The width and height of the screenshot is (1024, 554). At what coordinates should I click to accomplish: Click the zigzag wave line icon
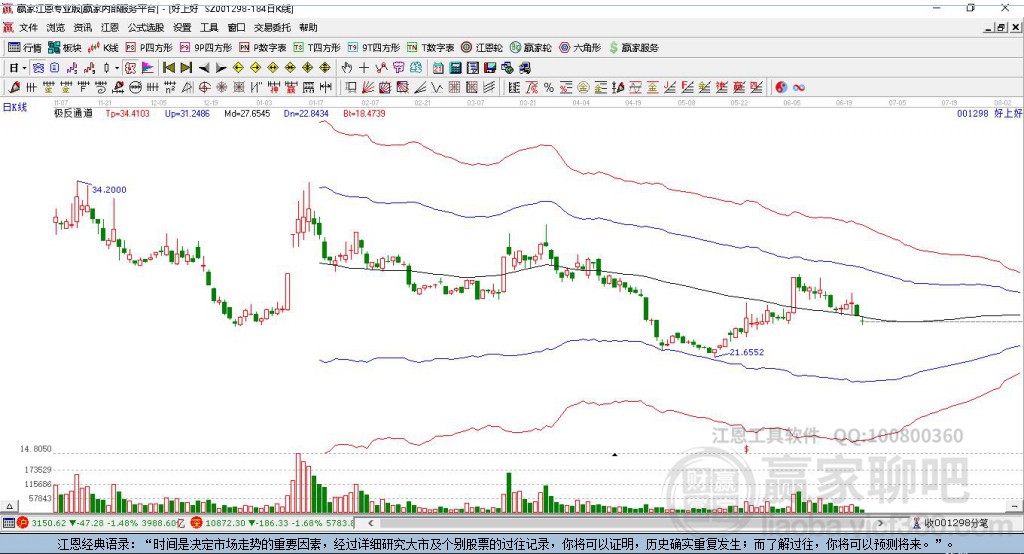[436, 88]
